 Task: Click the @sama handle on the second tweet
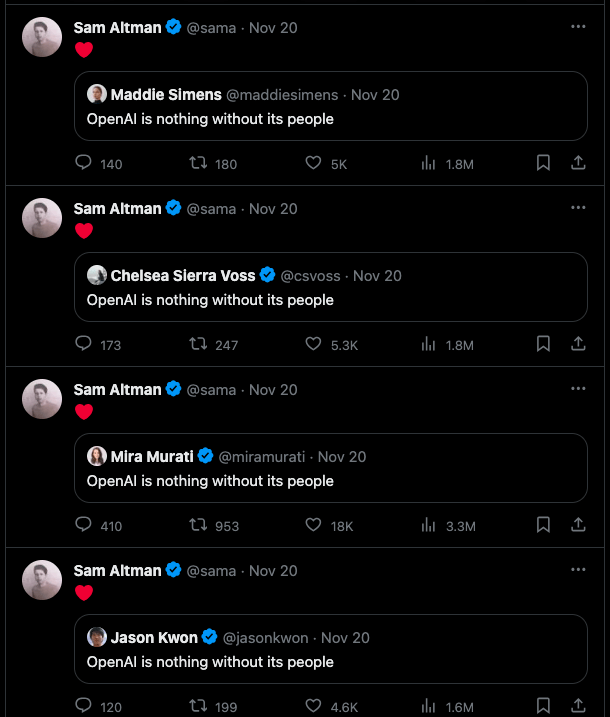(212, 209)
